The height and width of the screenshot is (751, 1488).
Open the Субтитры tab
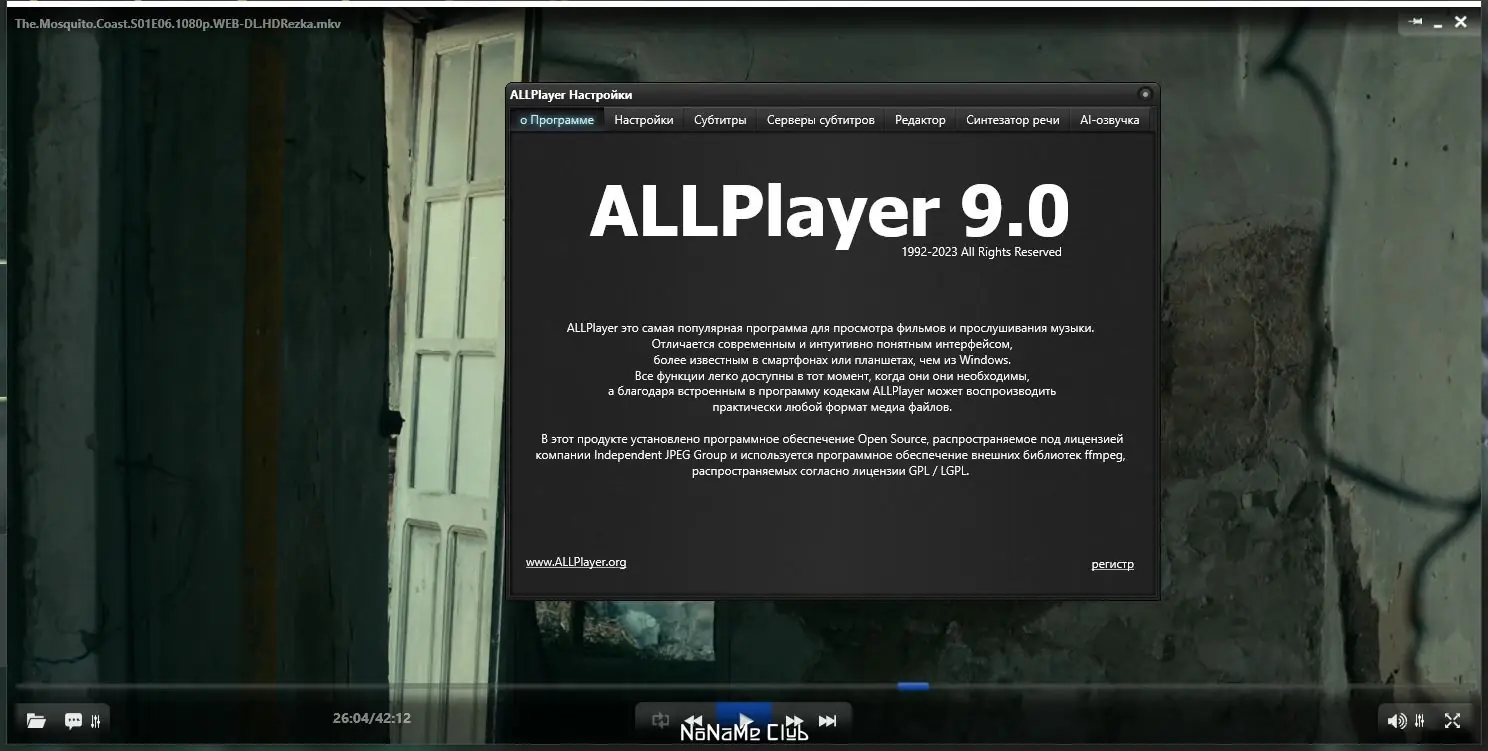tap(720, 120)
